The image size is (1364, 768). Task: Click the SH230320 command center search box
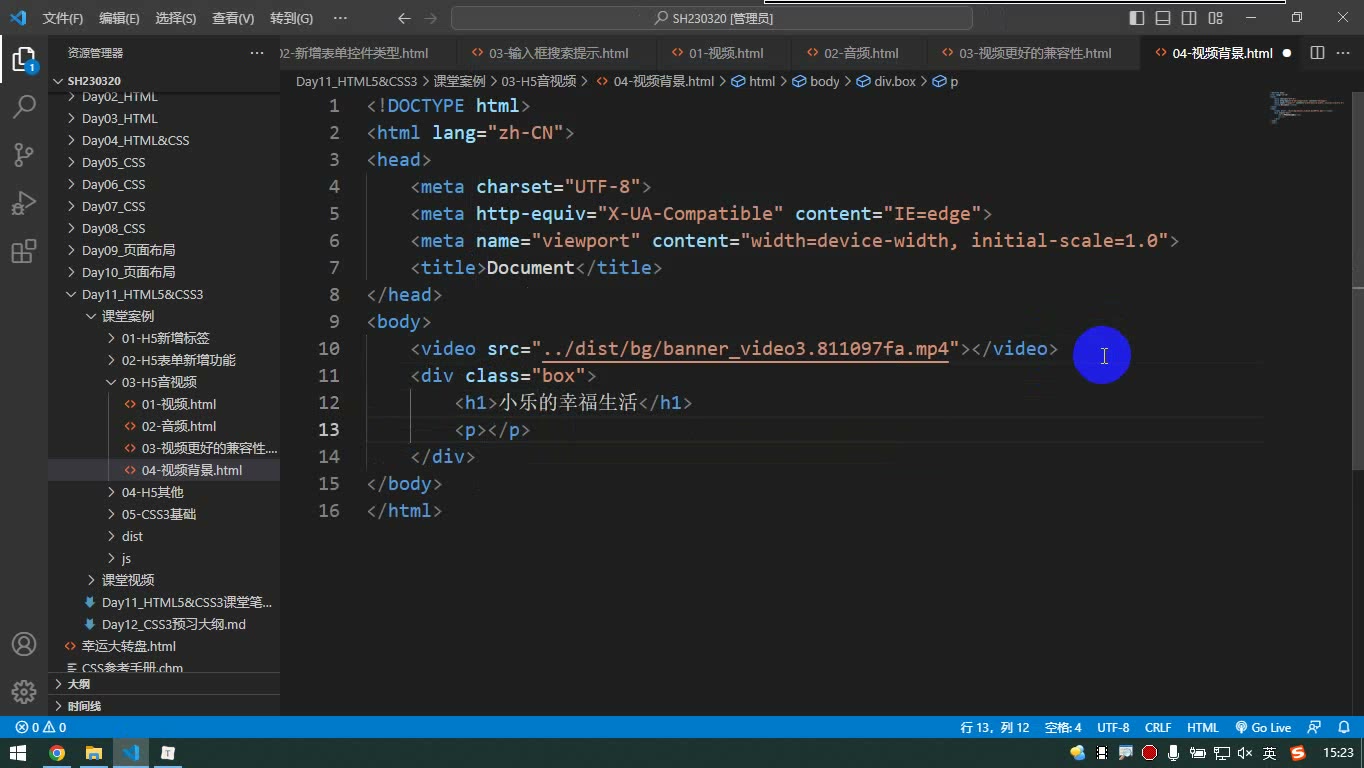tap(712, 18)
